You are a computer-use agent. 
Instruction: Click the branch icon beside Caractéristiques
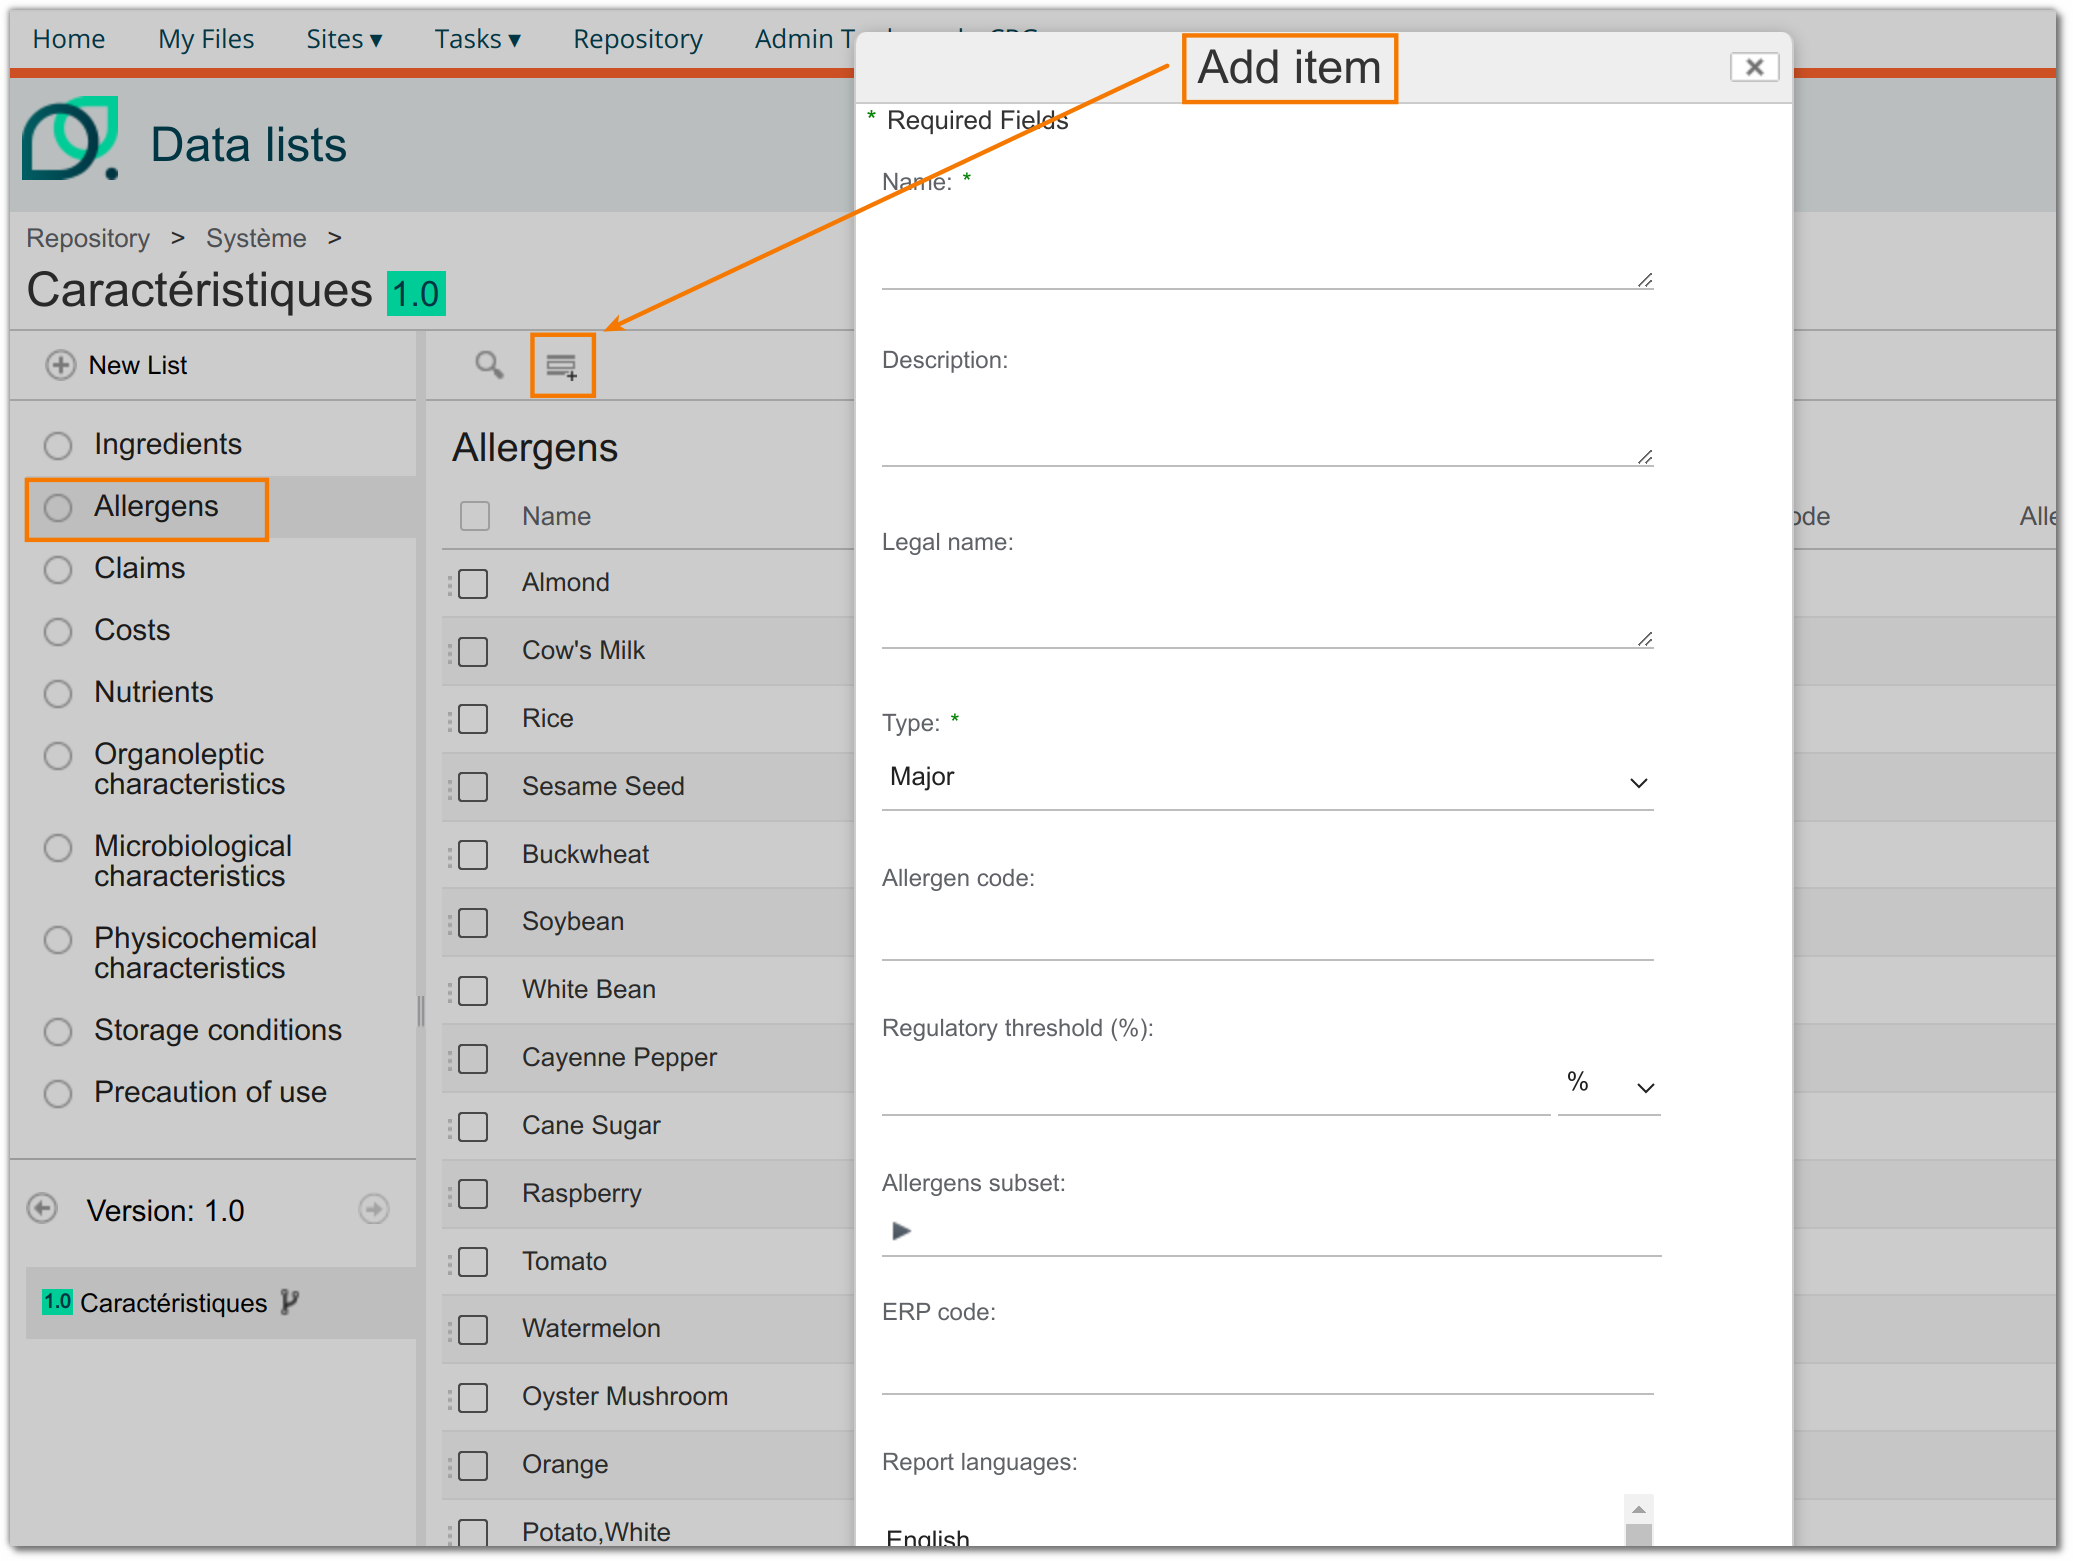(x=290, y=1301)
